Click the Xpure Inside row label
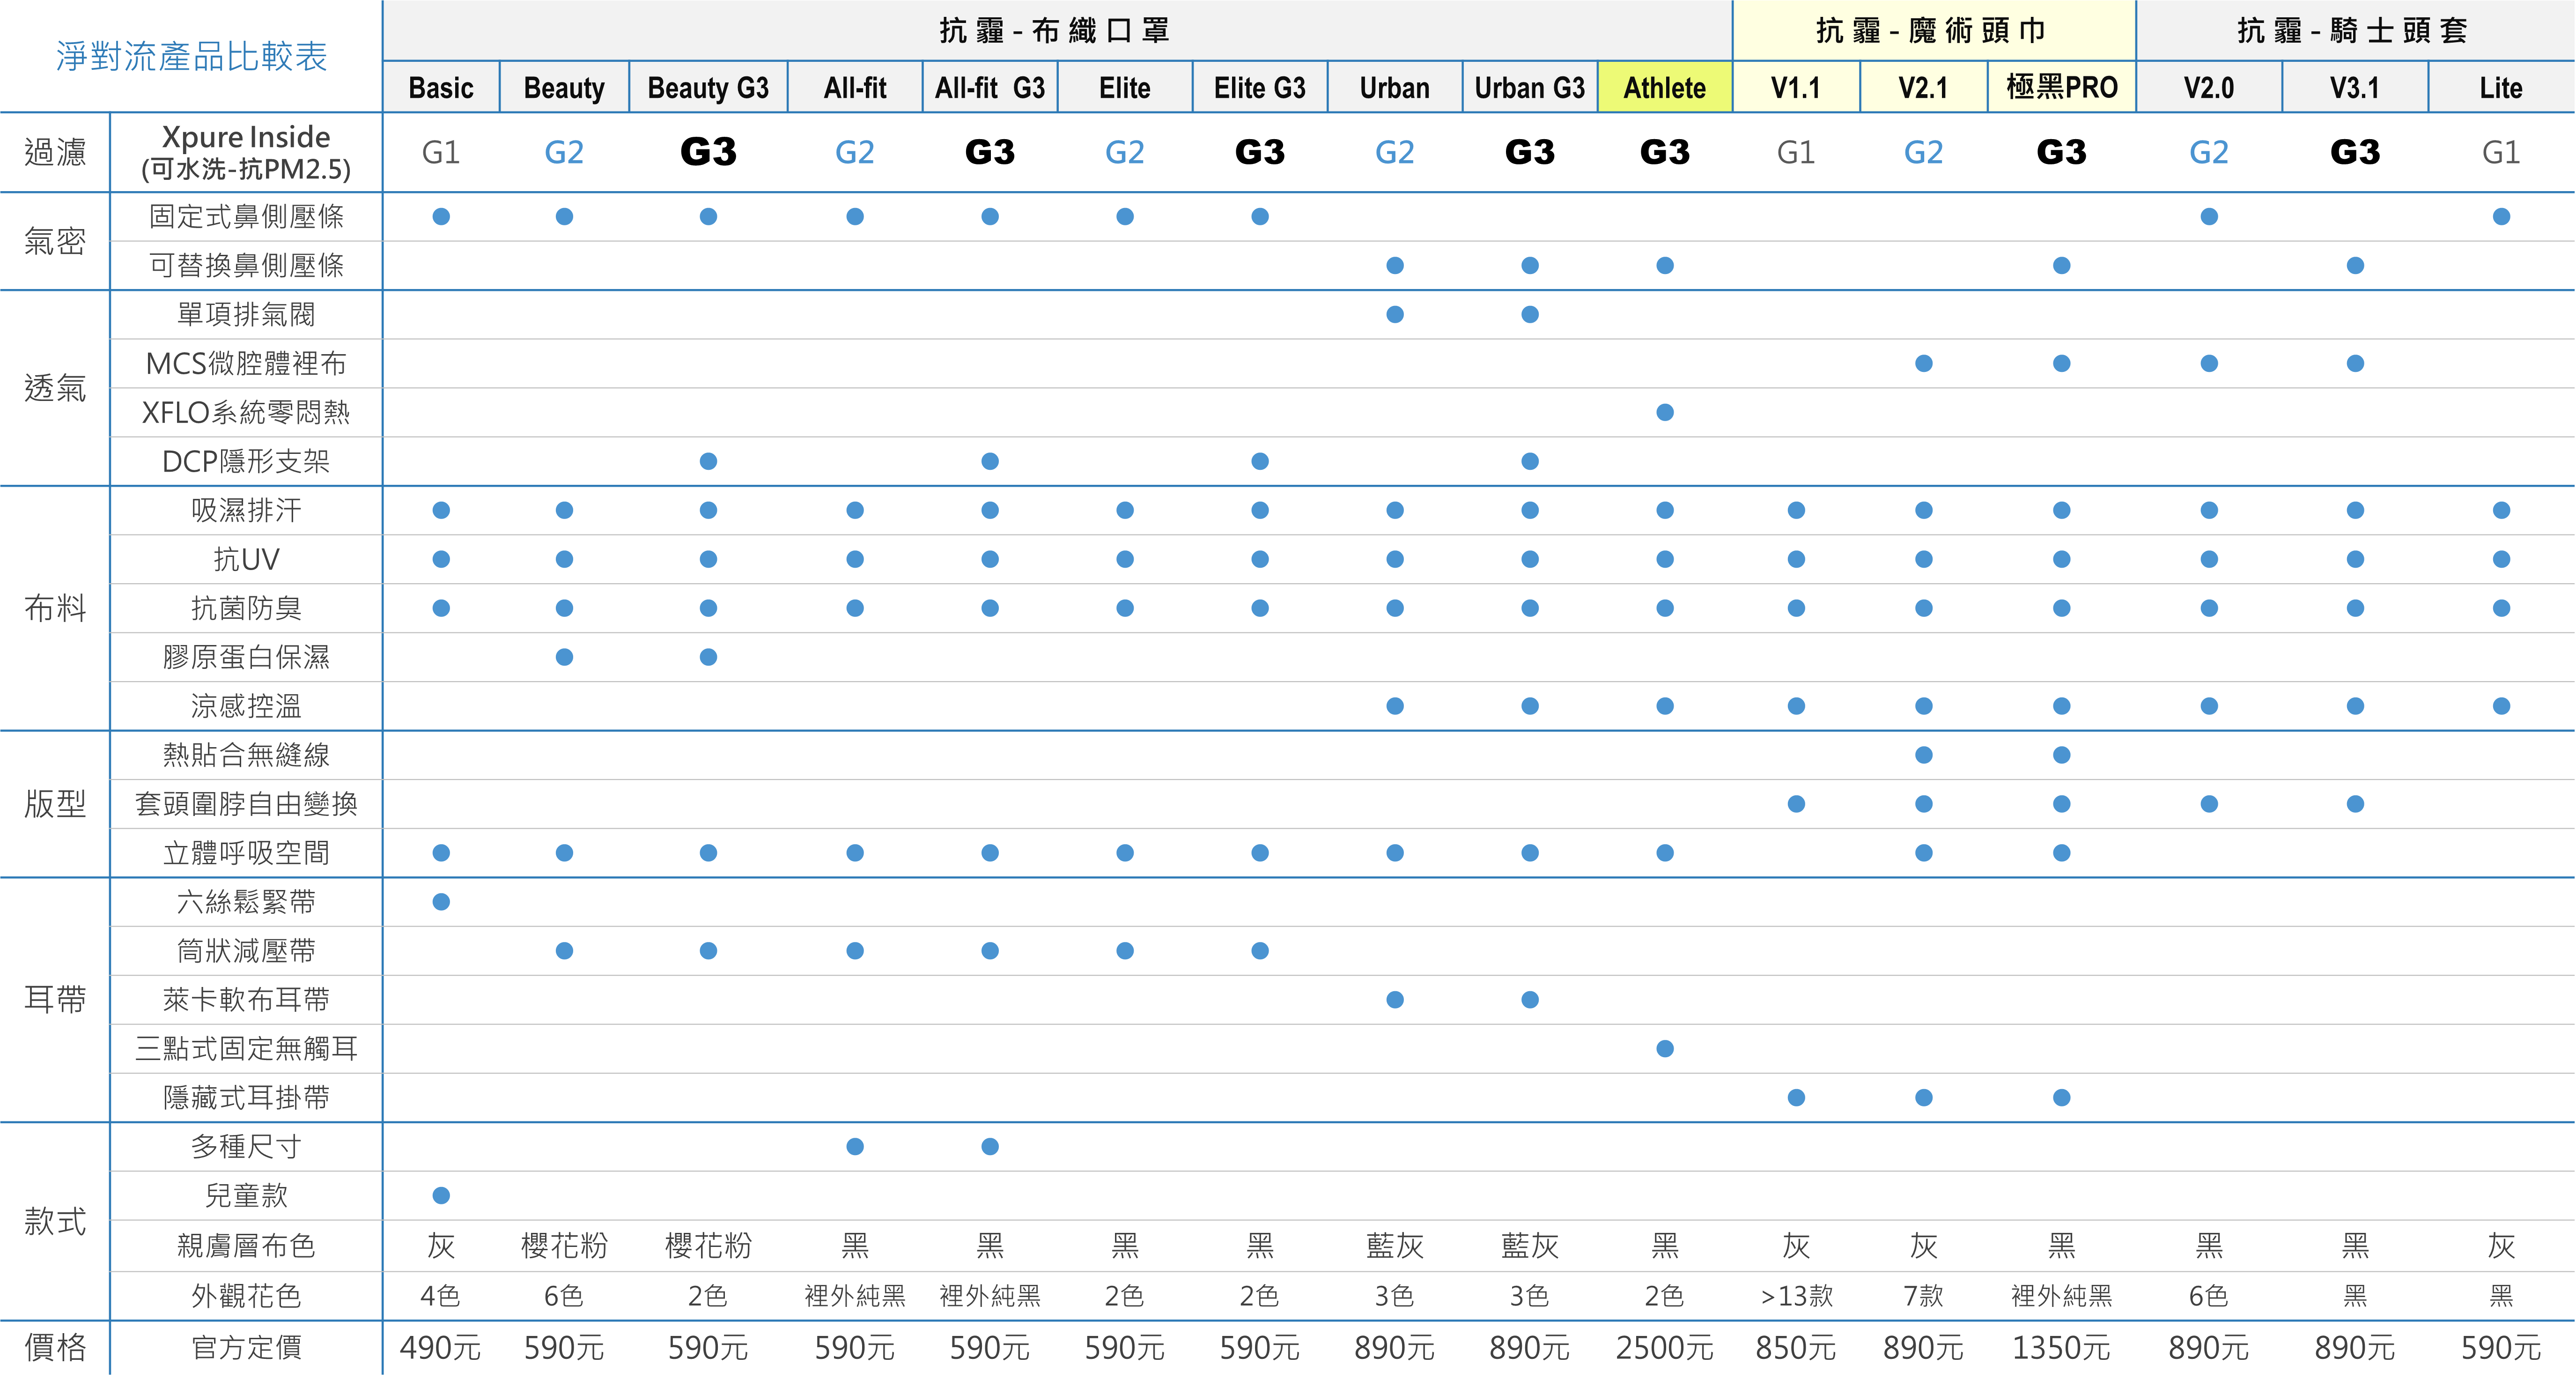 [246, 152]
